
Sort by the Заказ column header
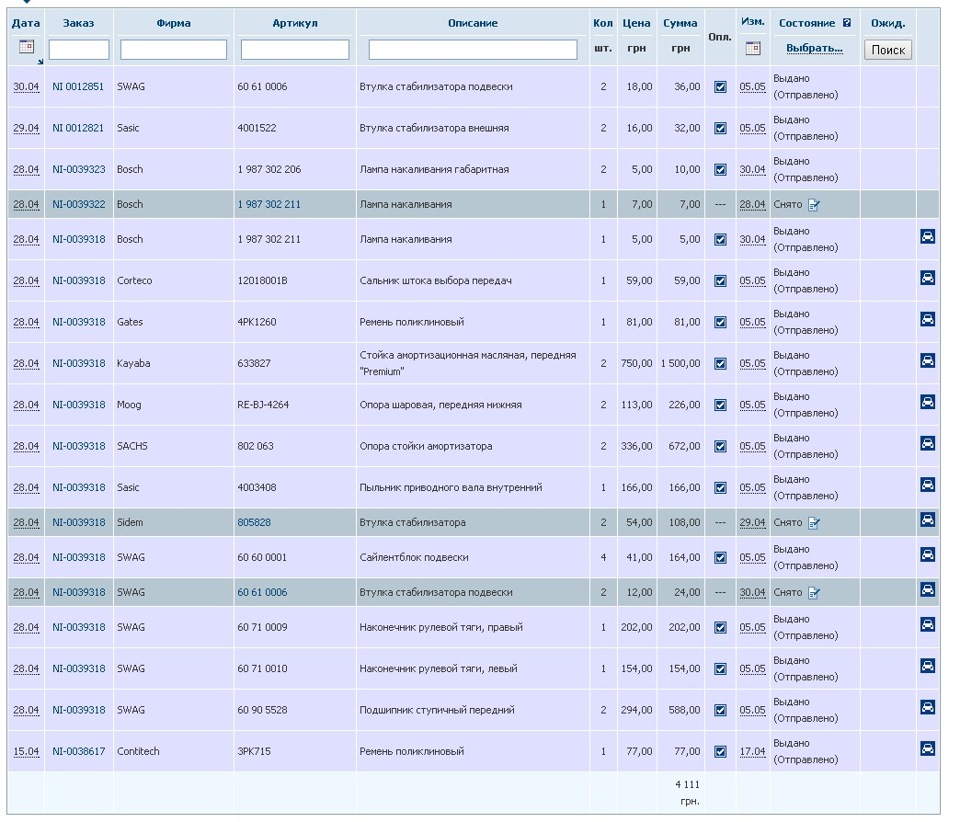pos(78,23)
